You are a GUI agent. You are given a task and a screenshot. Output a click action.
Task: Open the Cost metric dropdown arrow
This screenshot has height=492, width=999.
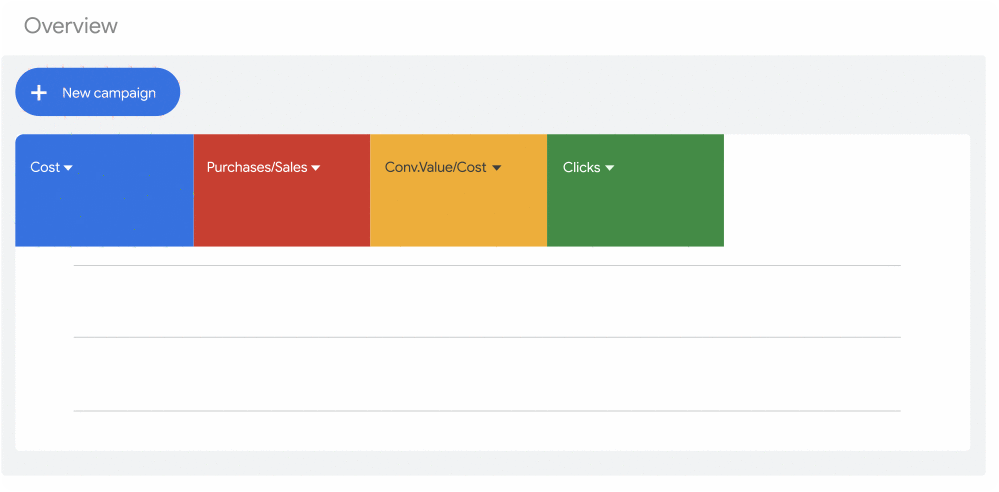pos(69,168)
